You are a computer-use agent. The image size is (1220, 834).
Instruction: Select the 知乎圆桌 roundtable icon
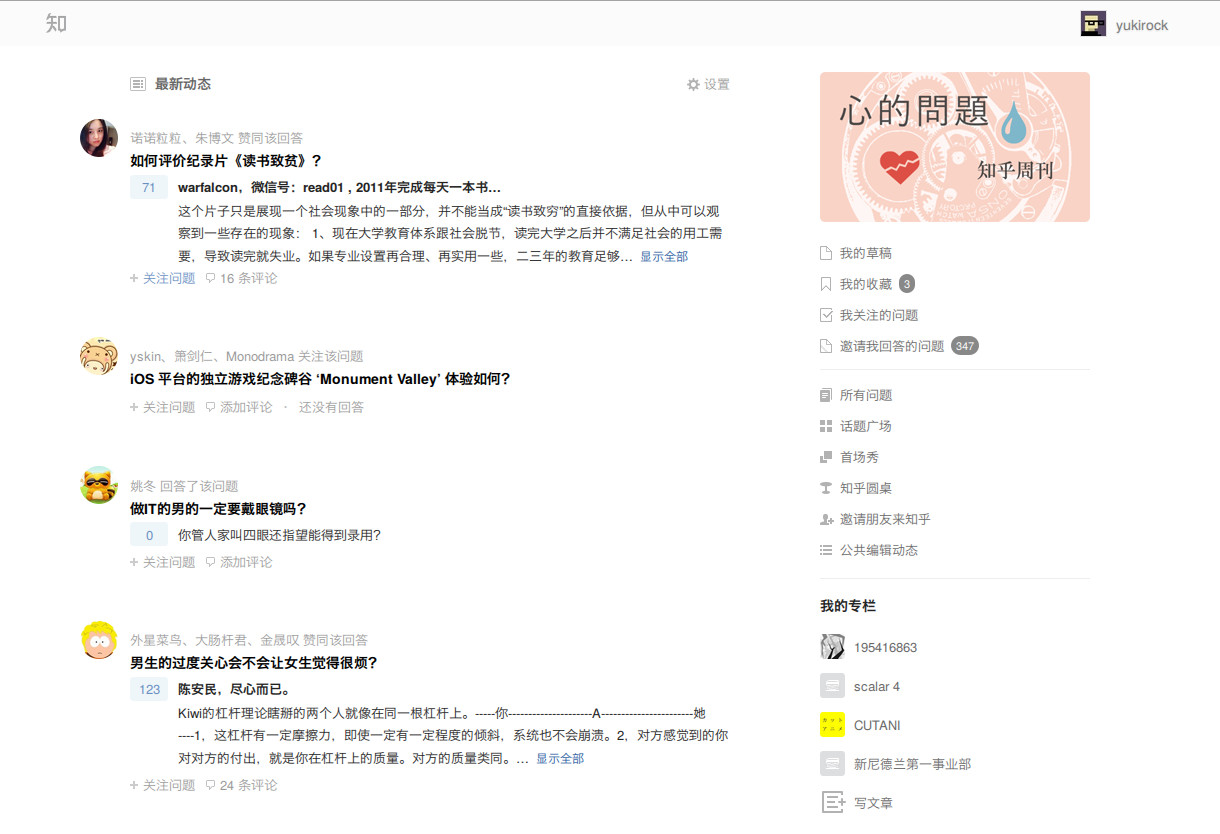(829, 487)
